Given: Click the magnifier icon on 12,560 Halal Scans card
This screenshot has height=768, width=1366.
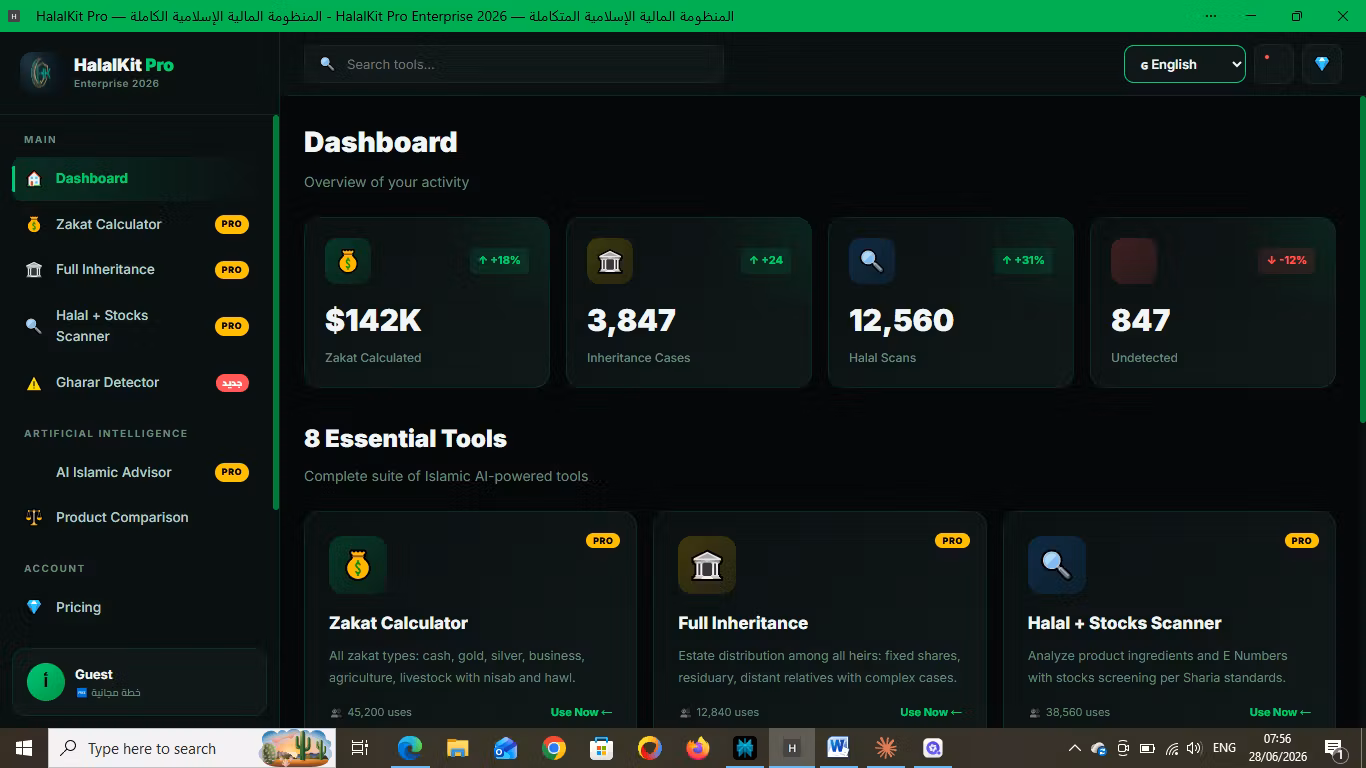Looking at the screenshot, I should coord(872,261).
